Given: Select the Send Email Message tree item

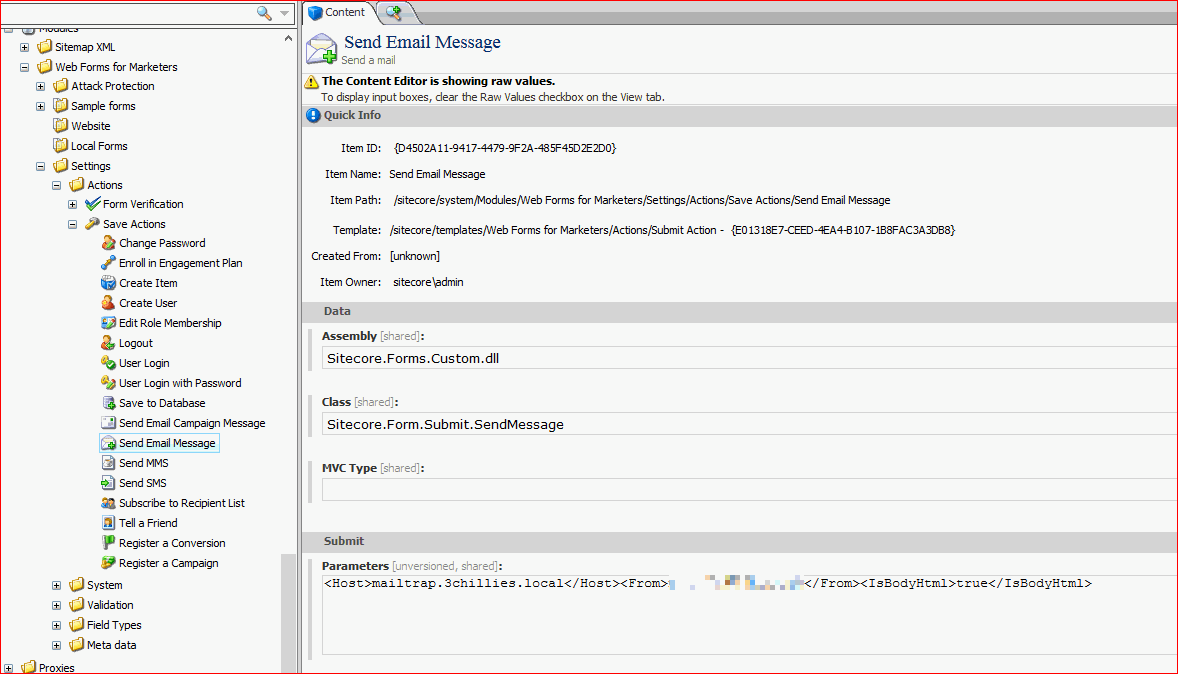Looking at the screenshot, I should pyautogui.click(x=159, y=443).
